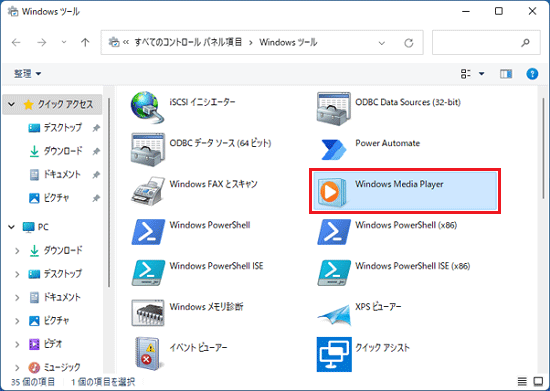Select the イベント ビューアー icon

click(x=148, y=354)
